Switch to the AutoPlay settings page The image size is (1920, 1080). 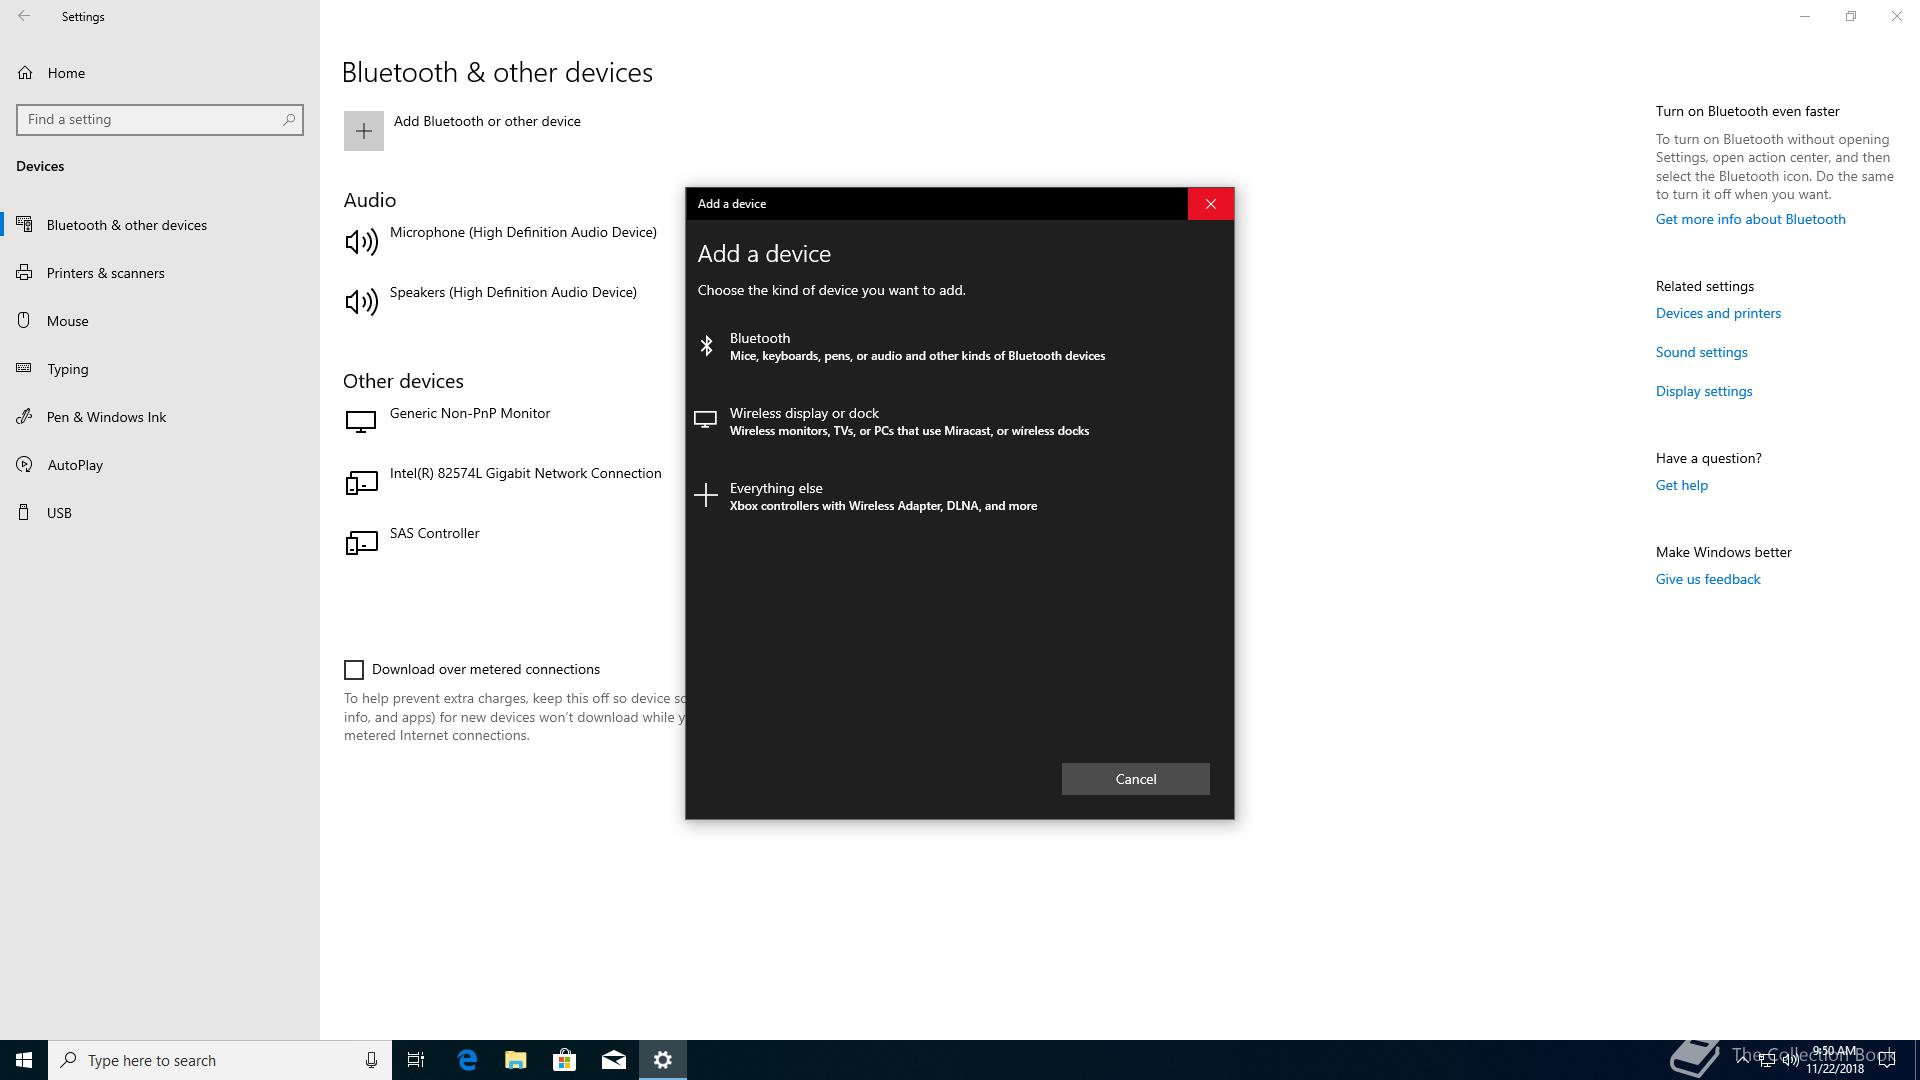pos(75,465)
